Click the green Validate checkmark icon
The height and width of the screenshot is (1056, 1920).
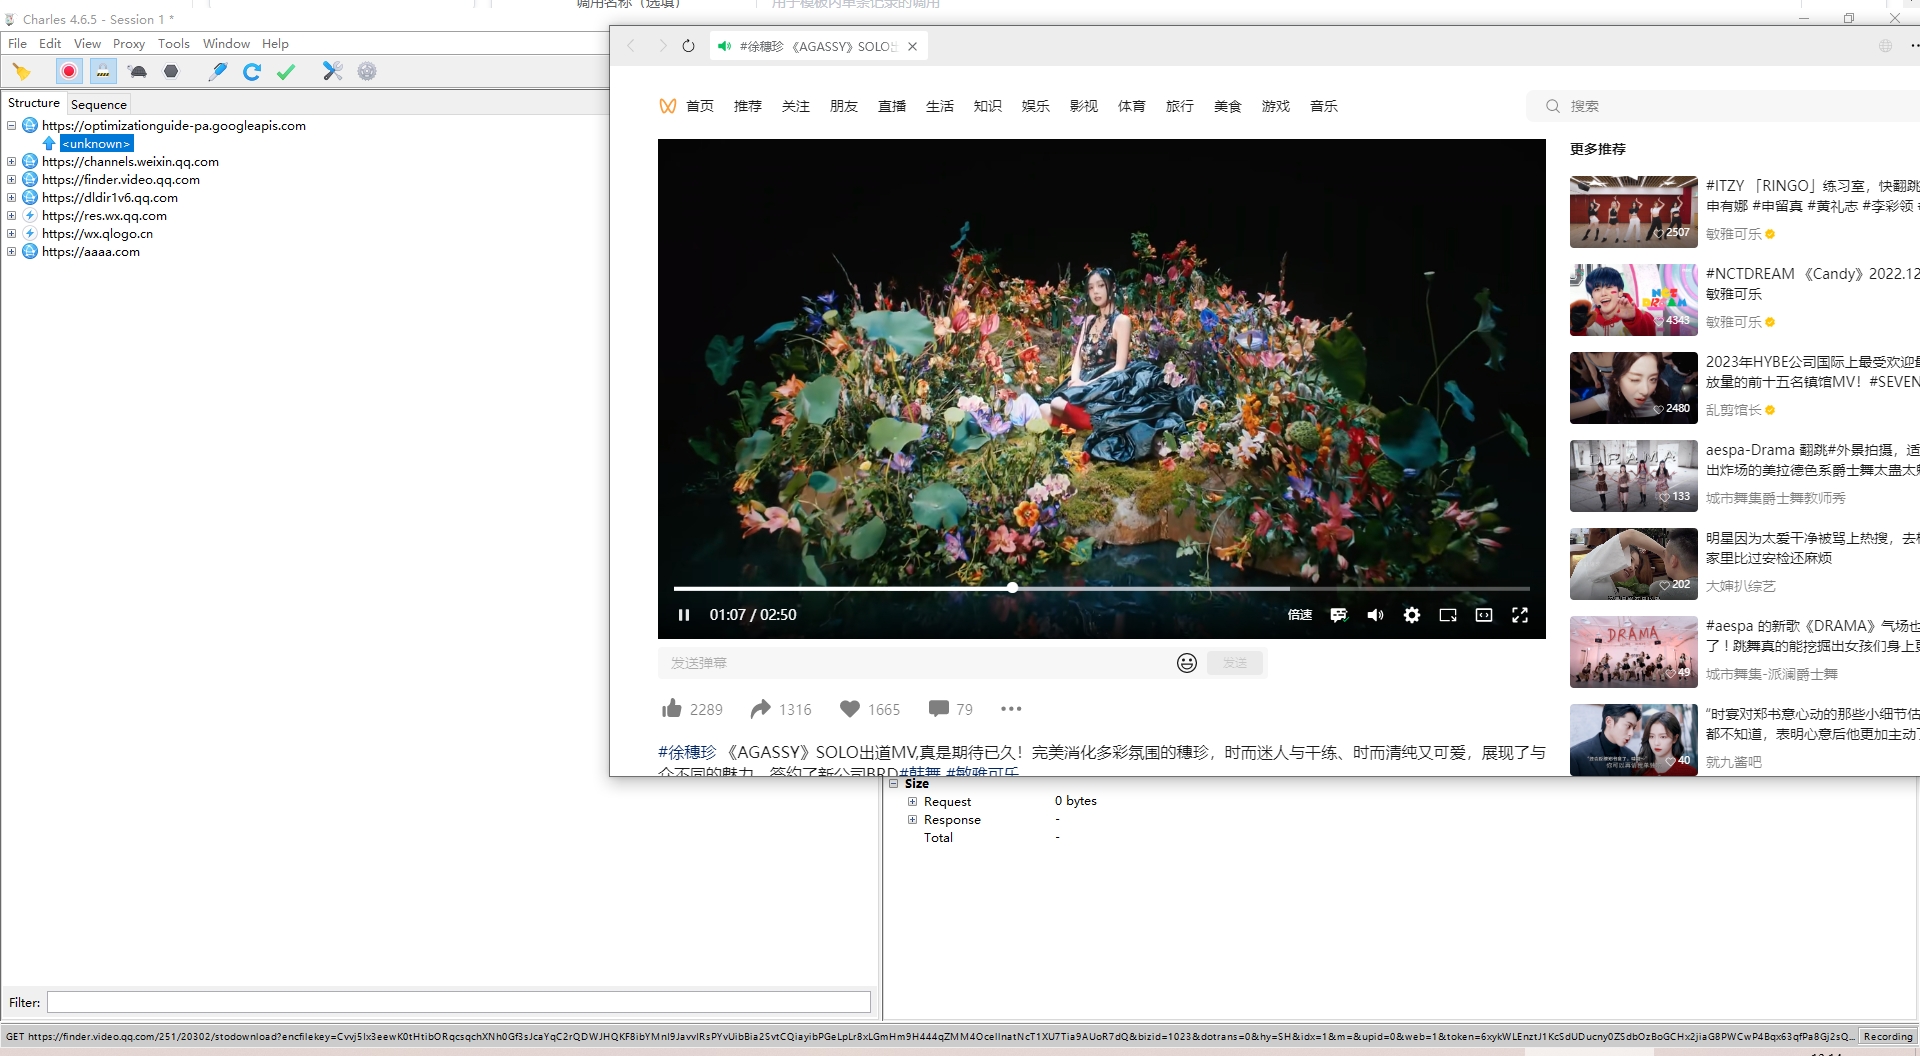coord(286,71)
